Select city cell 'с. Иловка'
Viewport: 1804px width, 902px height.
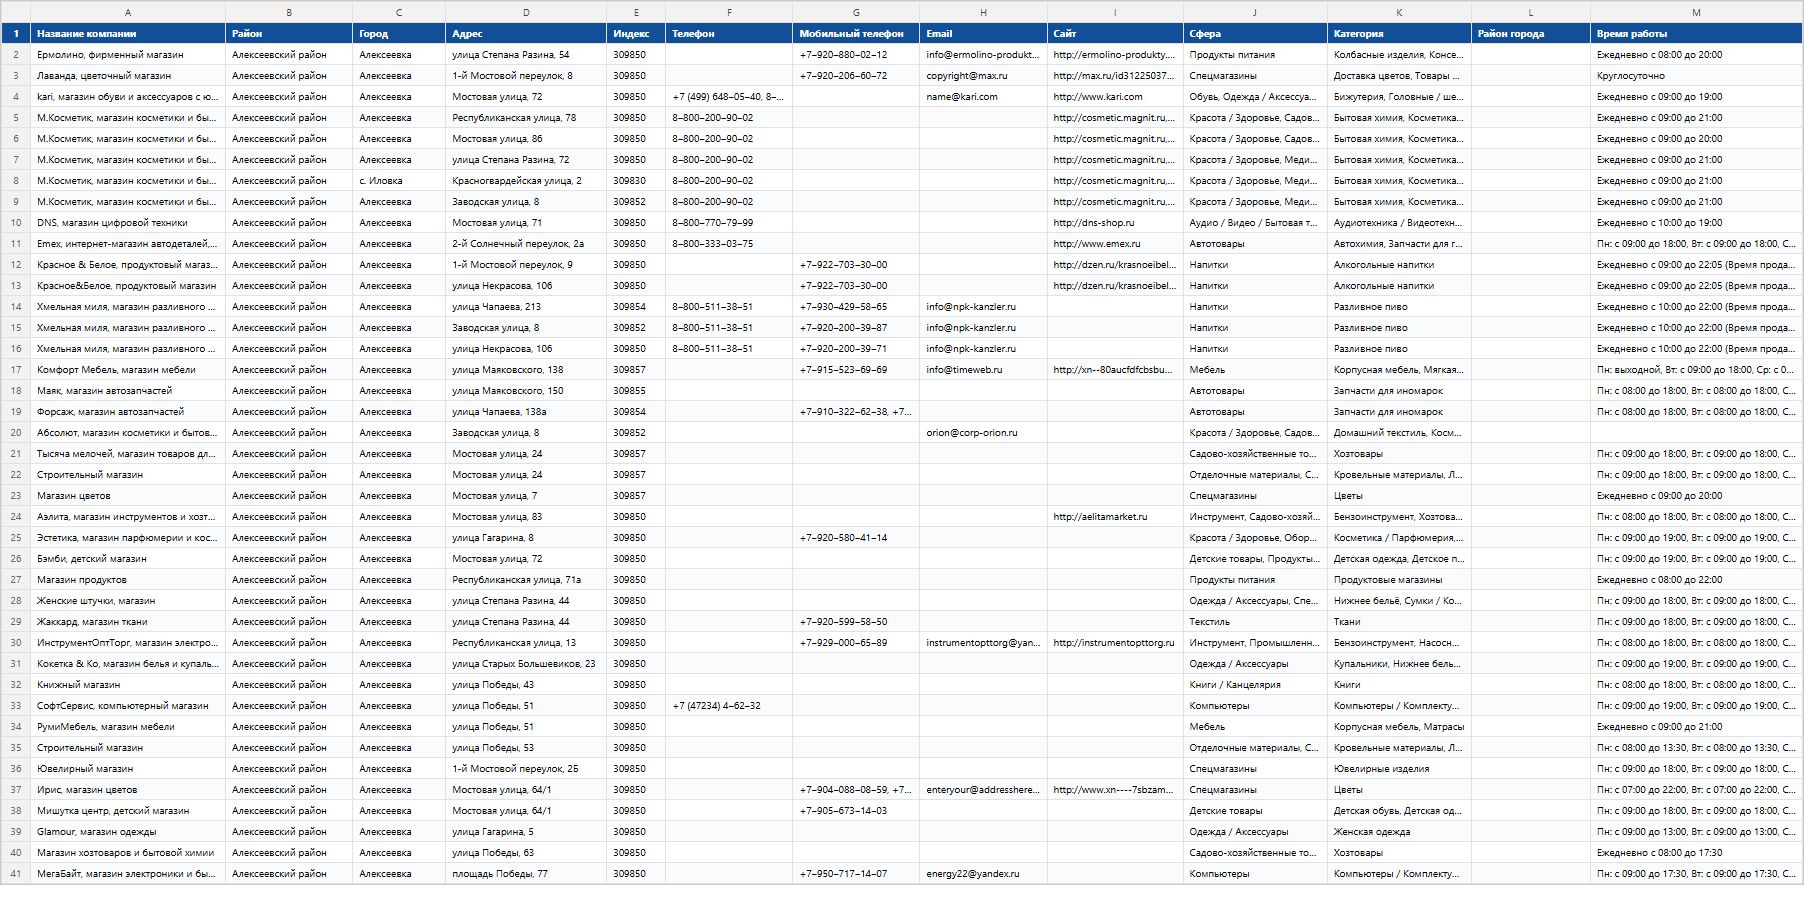click(399, 181)
